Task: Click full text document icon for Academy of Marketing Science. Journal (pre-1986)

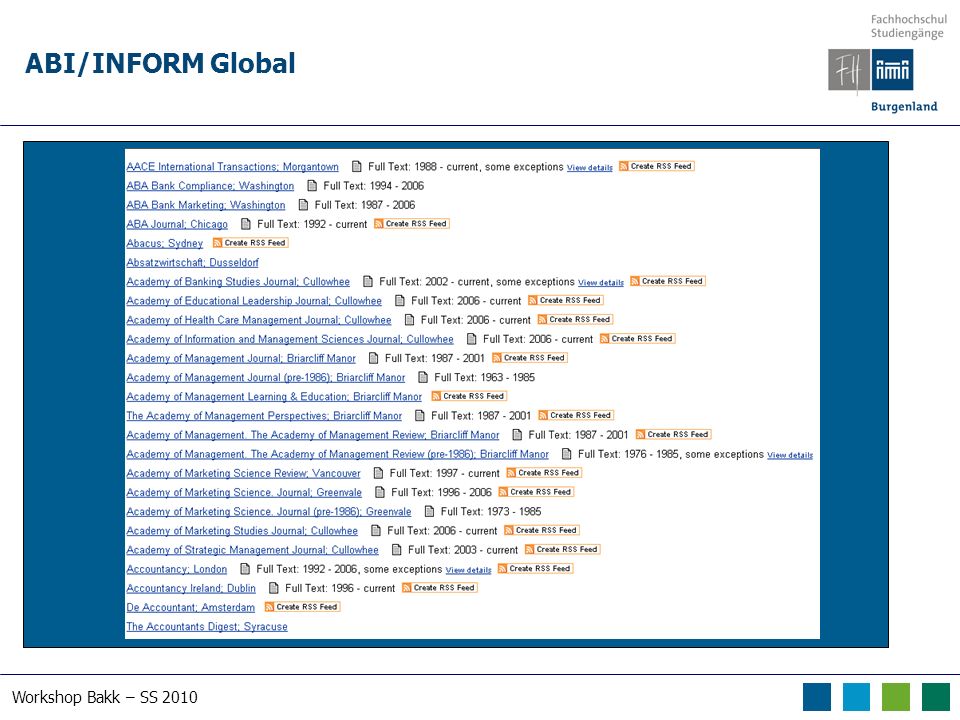Action: [429, 512]
